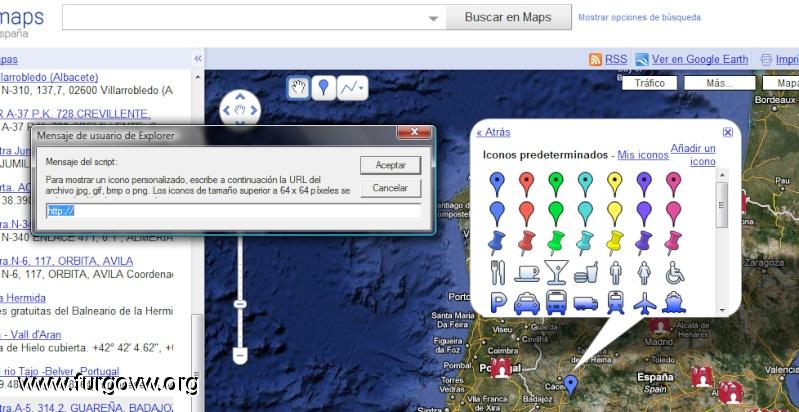Open the N-6, 117, ORBITA, AVILA entry
799x412 pixels.
66,261
